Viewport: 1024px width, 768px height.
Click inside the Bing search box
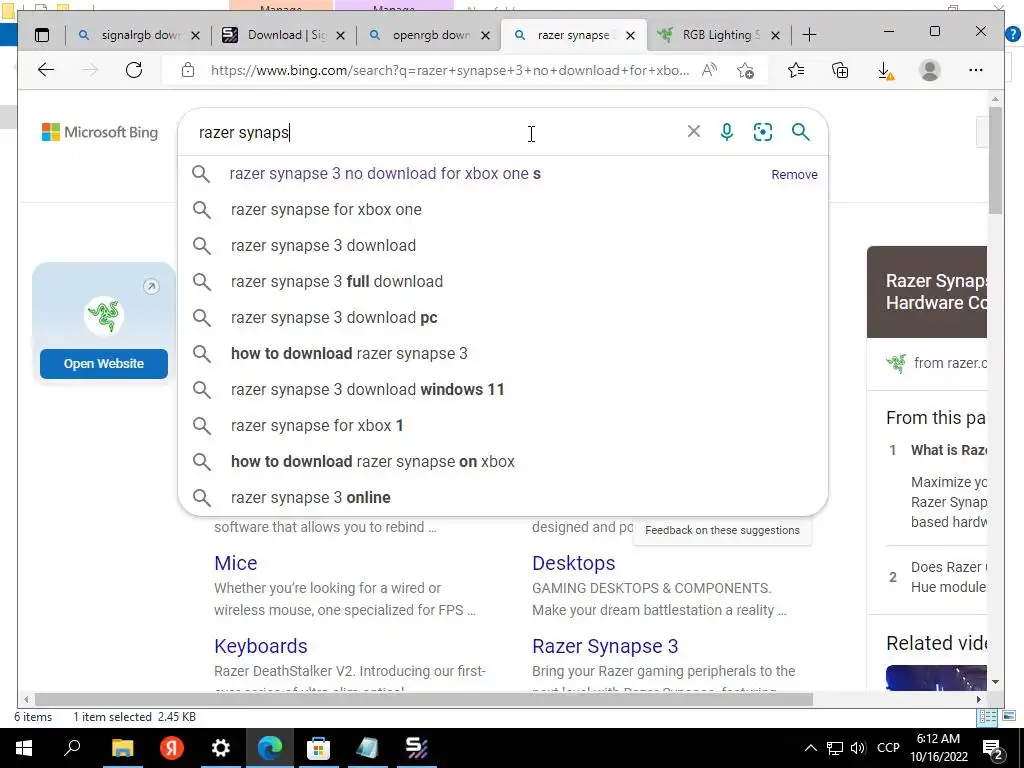(x=438, y=132)
